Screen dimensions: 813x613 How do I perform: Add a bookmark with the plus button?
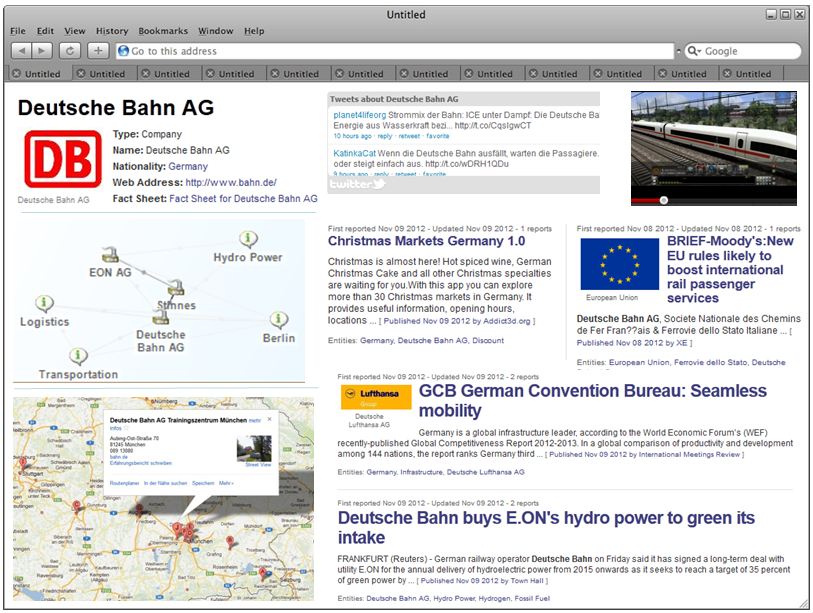click(x=98, y=51)
